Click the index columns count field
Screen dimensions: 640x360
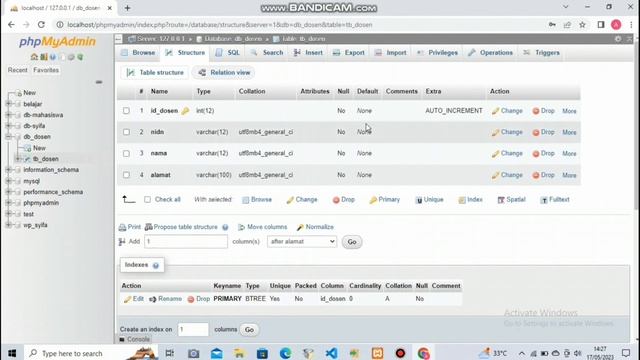[x=193, y=329]
